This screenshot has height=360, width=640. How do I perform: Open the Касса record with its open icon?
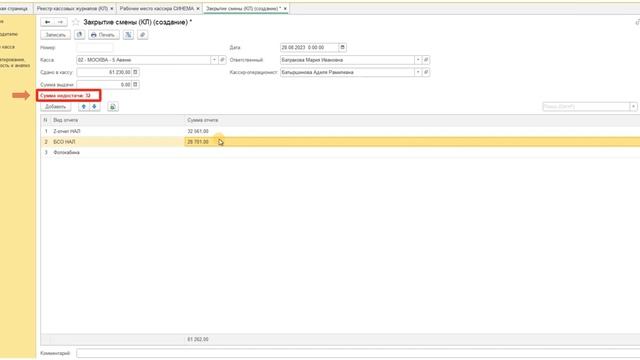pyautogui.click(x=222, y=60)
